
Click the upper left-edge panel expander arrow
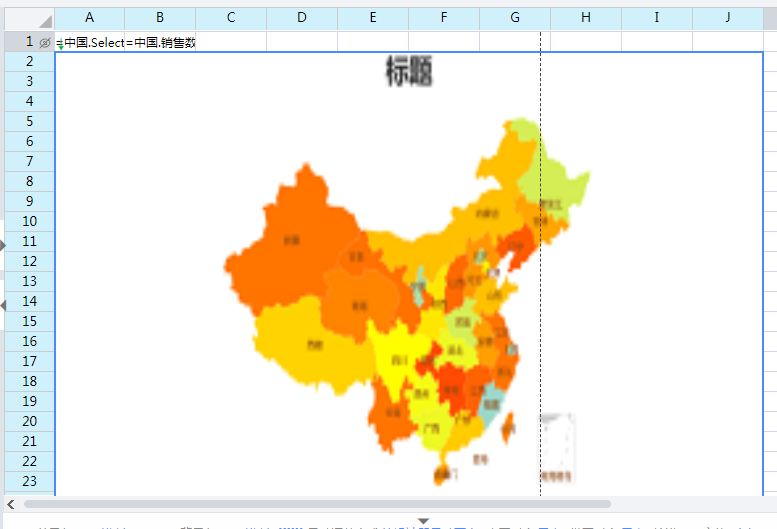coord(3,245)
